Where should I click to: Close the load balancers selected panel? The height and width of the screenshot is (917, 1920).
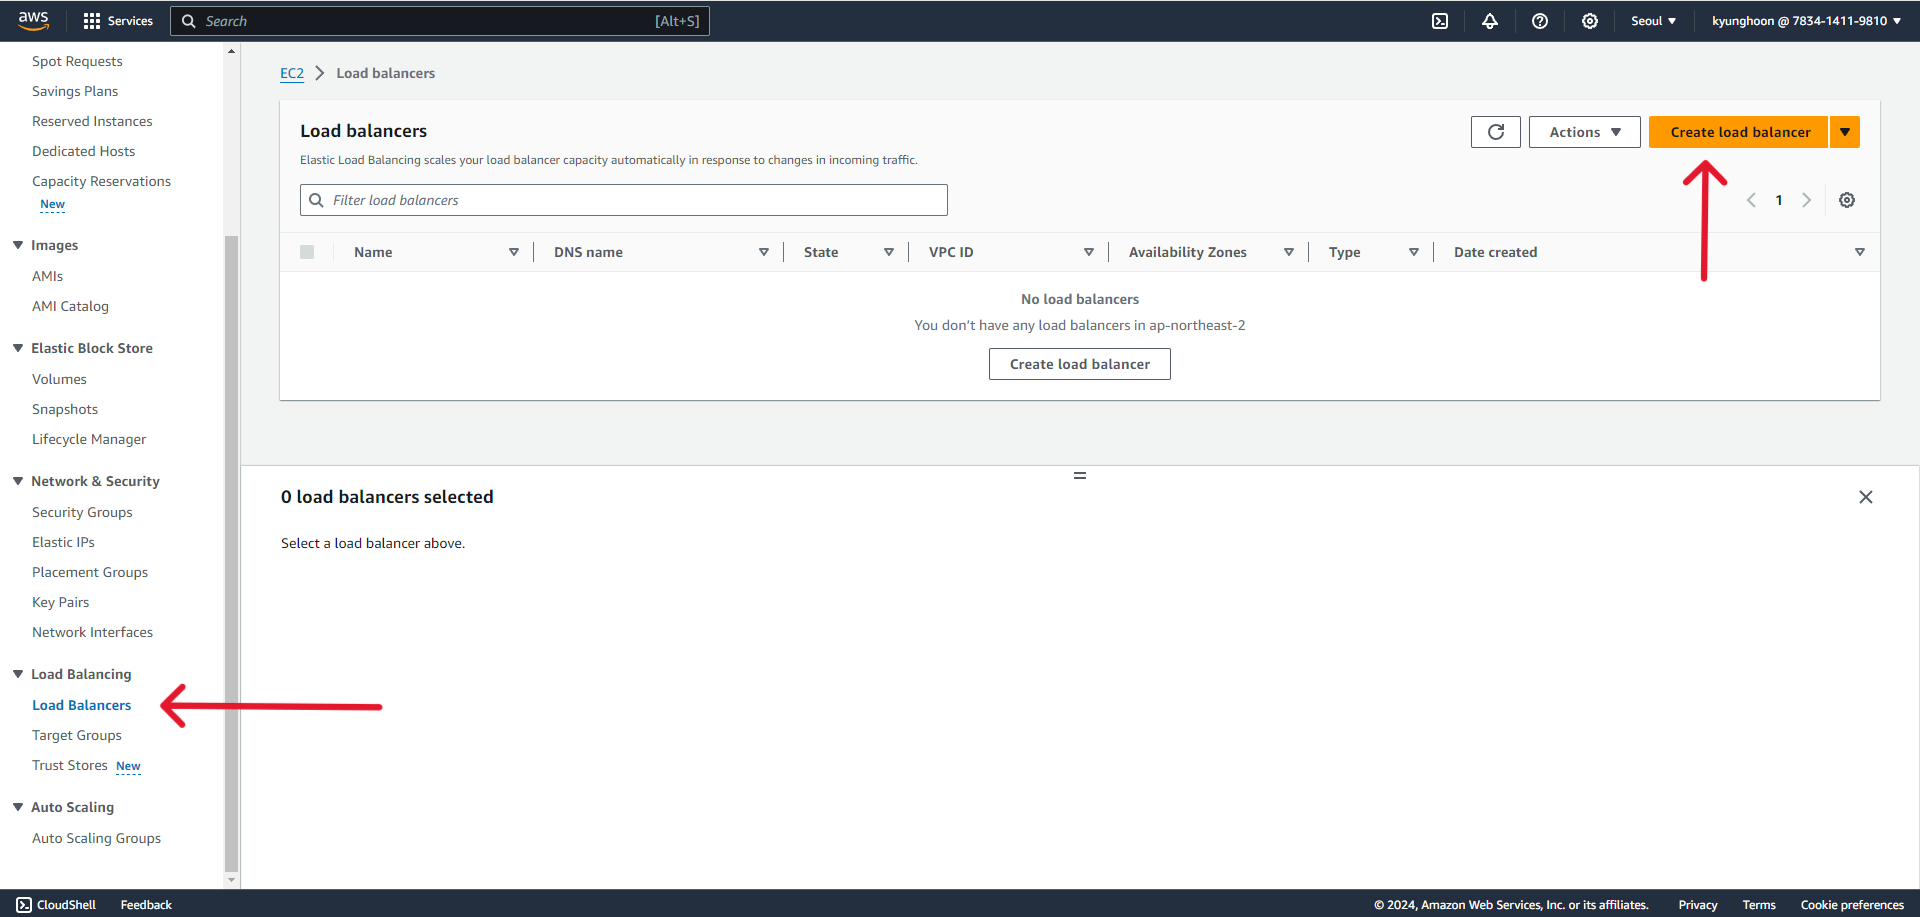coord(1866,497)
